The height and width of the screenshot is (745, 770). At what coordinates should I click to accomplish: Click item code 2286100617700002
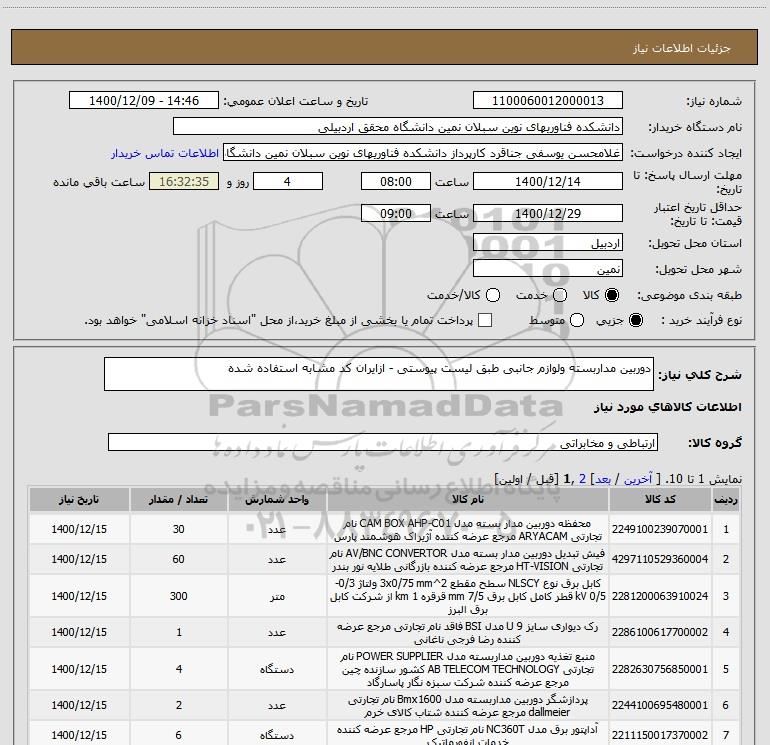coord(660,633)
